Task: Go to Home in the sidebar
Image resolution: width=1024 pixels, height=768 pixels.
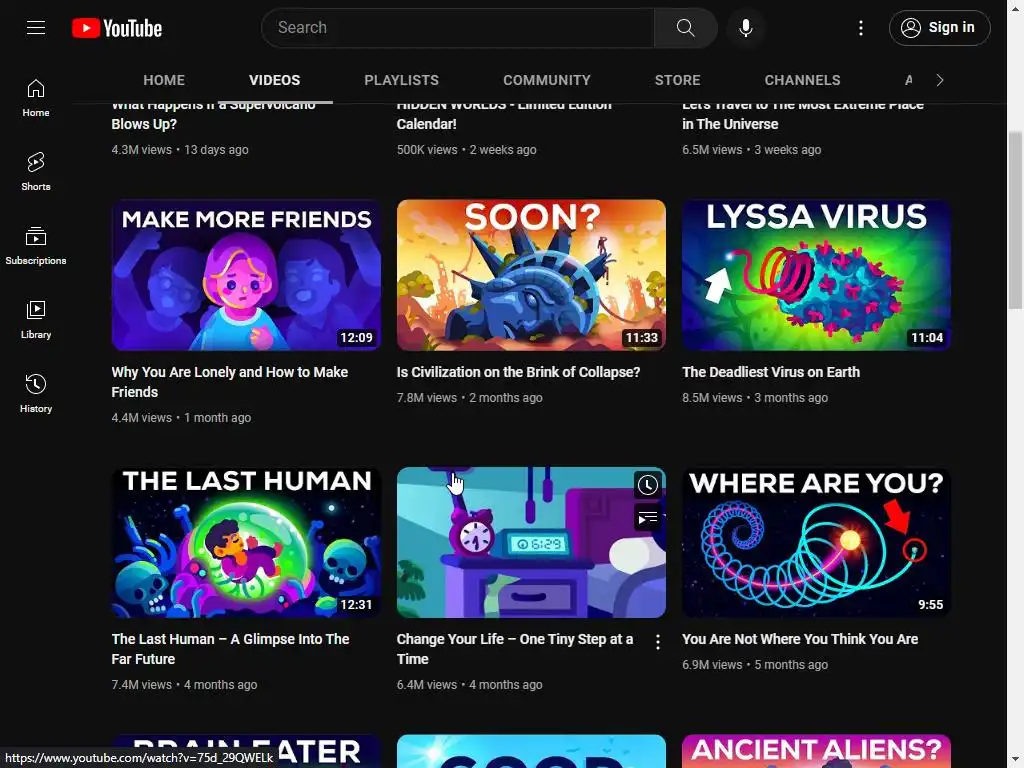Action: (x=36, y=98)
